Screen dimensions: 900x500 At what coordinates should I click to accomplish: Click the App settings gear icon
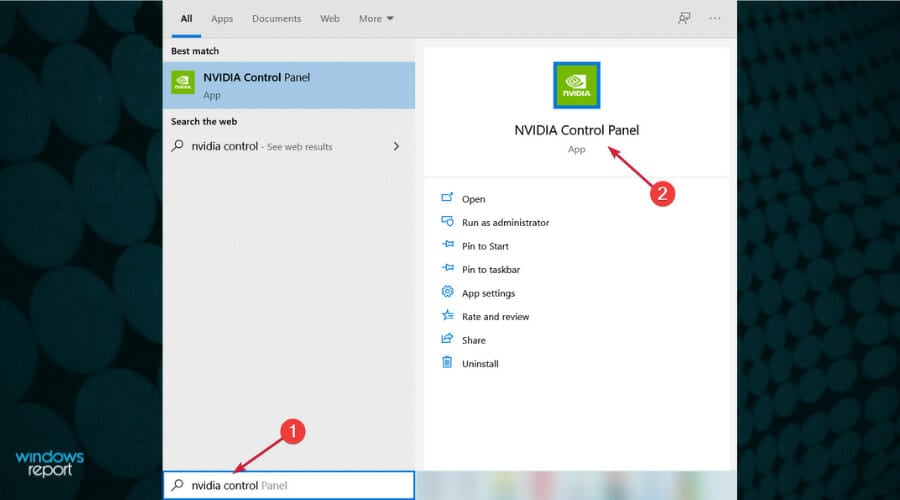pos(447,292)
